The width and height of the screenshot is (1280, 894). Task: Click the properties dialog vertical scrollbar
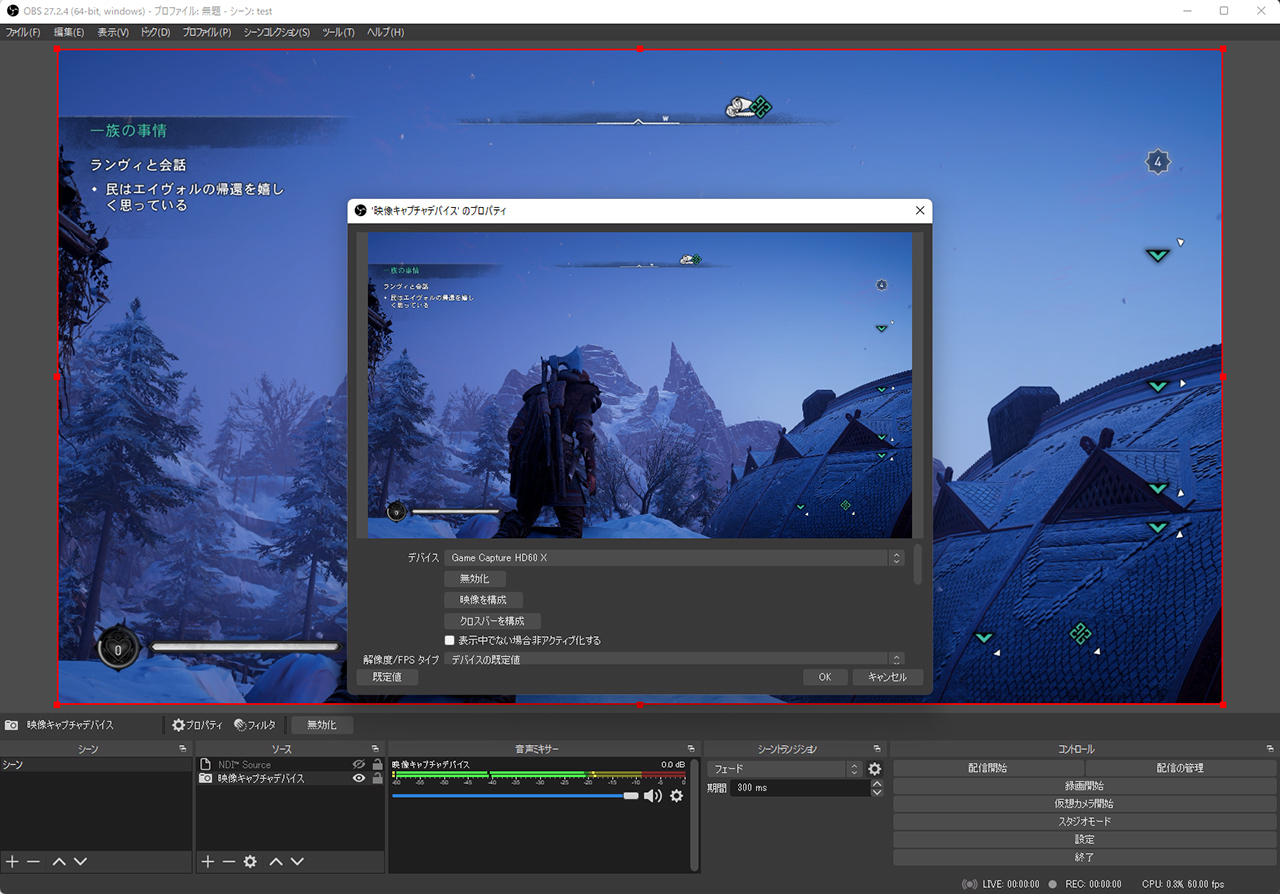[918, 563]
